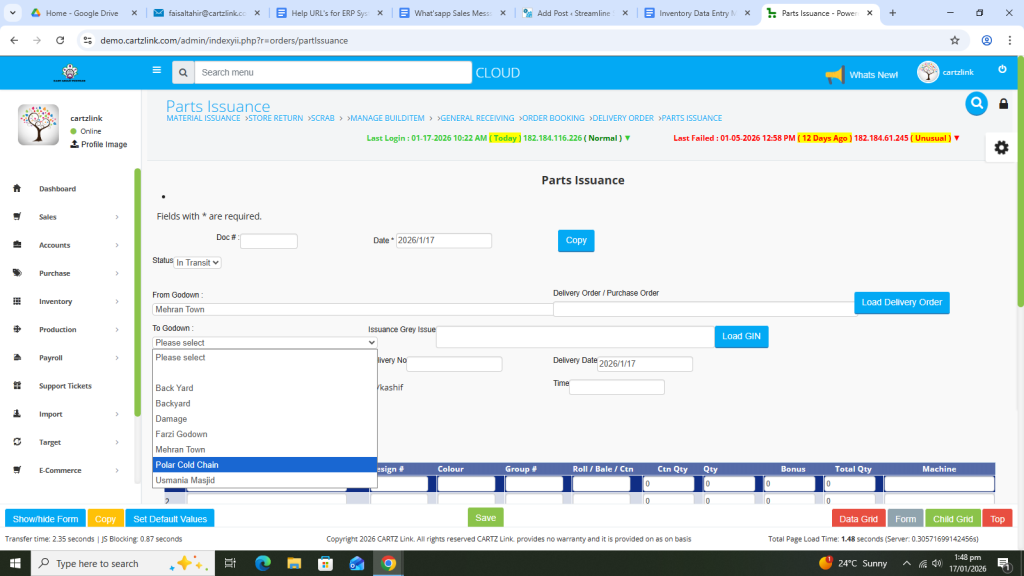The image size is (1024, 576).
Task: Click the hamburger menu toggle icon
Action: [x=156, y=70]
